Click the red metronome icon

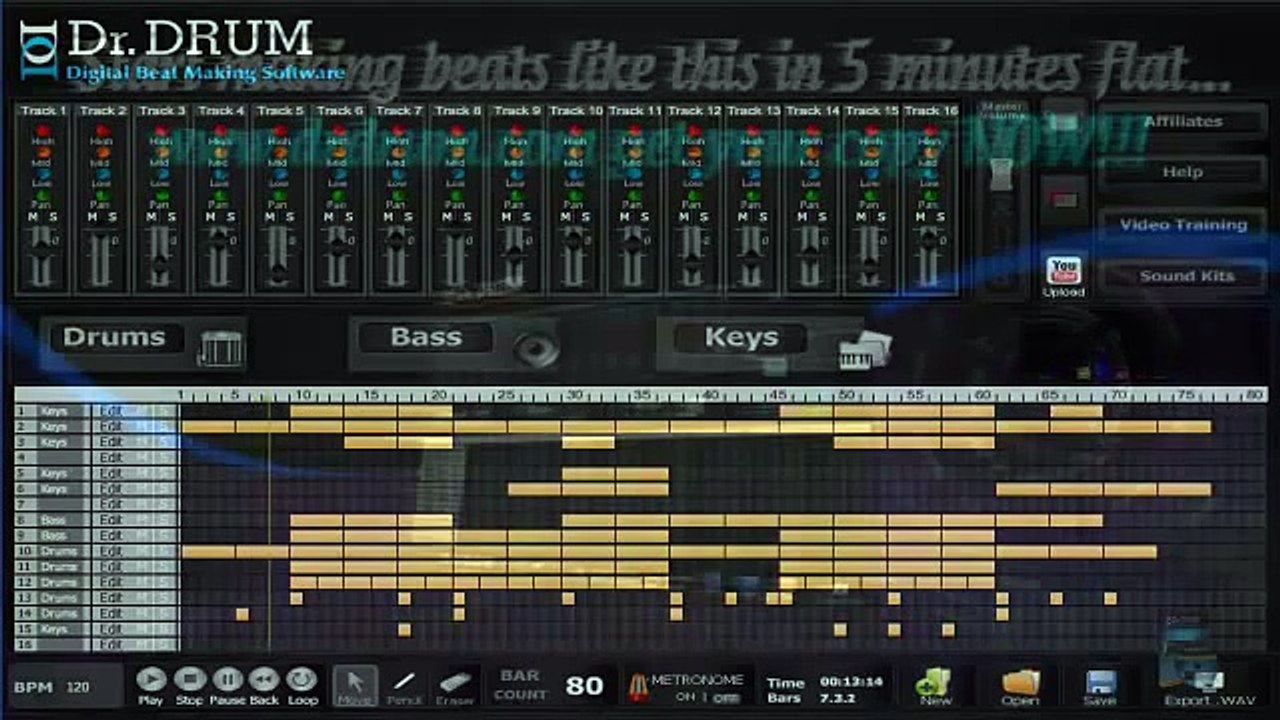(x=636, y=687)
